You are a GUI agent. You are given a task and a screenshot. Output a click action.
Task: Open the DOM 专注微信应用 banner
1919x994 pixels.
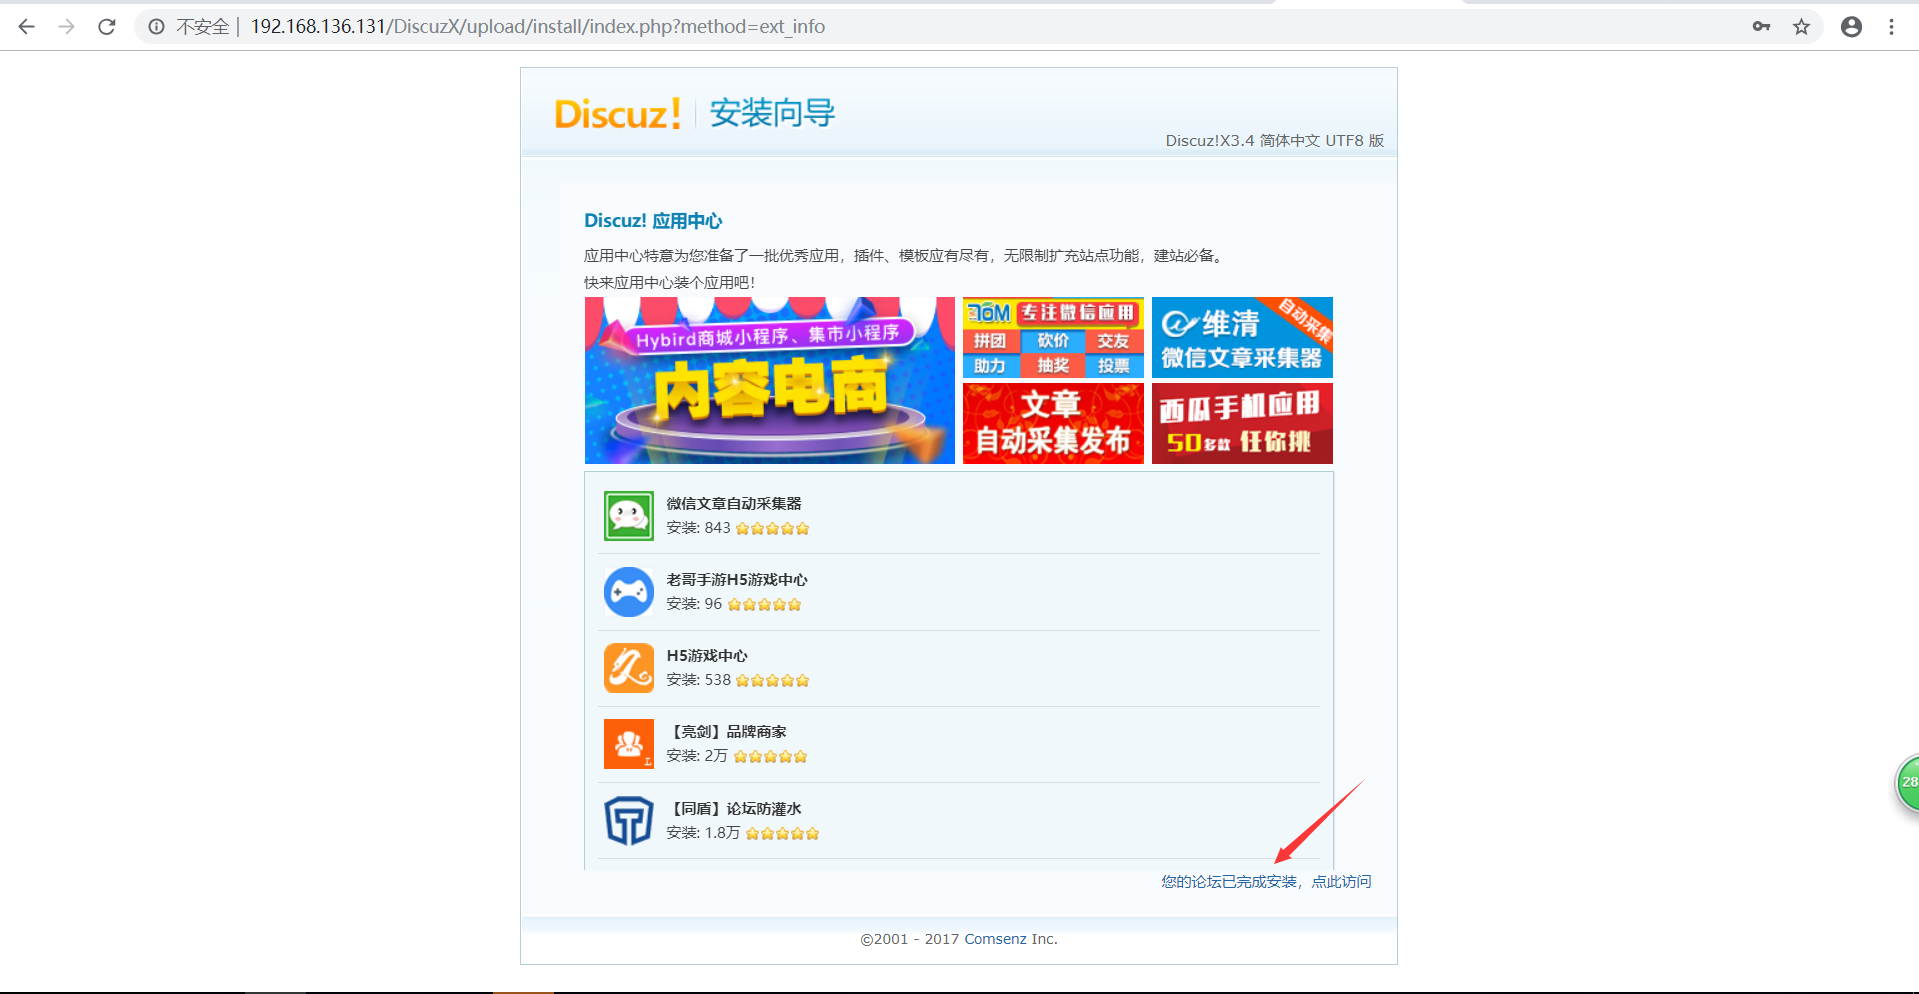point(1053,337)
